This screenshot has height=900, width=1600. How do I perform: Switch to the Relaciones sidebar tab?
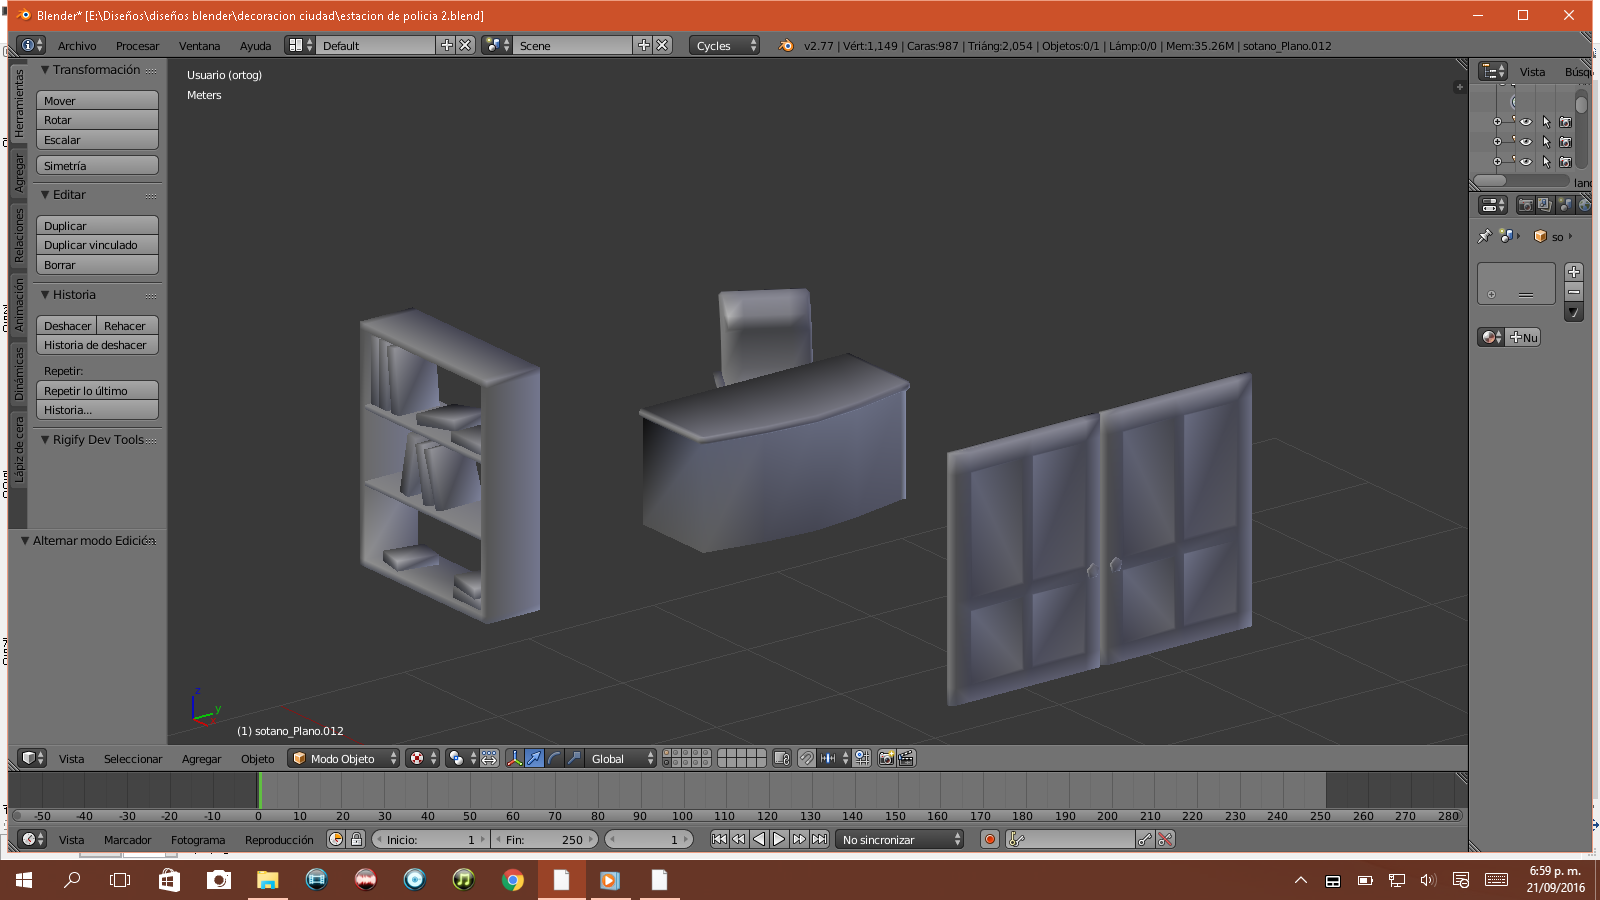pos(18,236)
